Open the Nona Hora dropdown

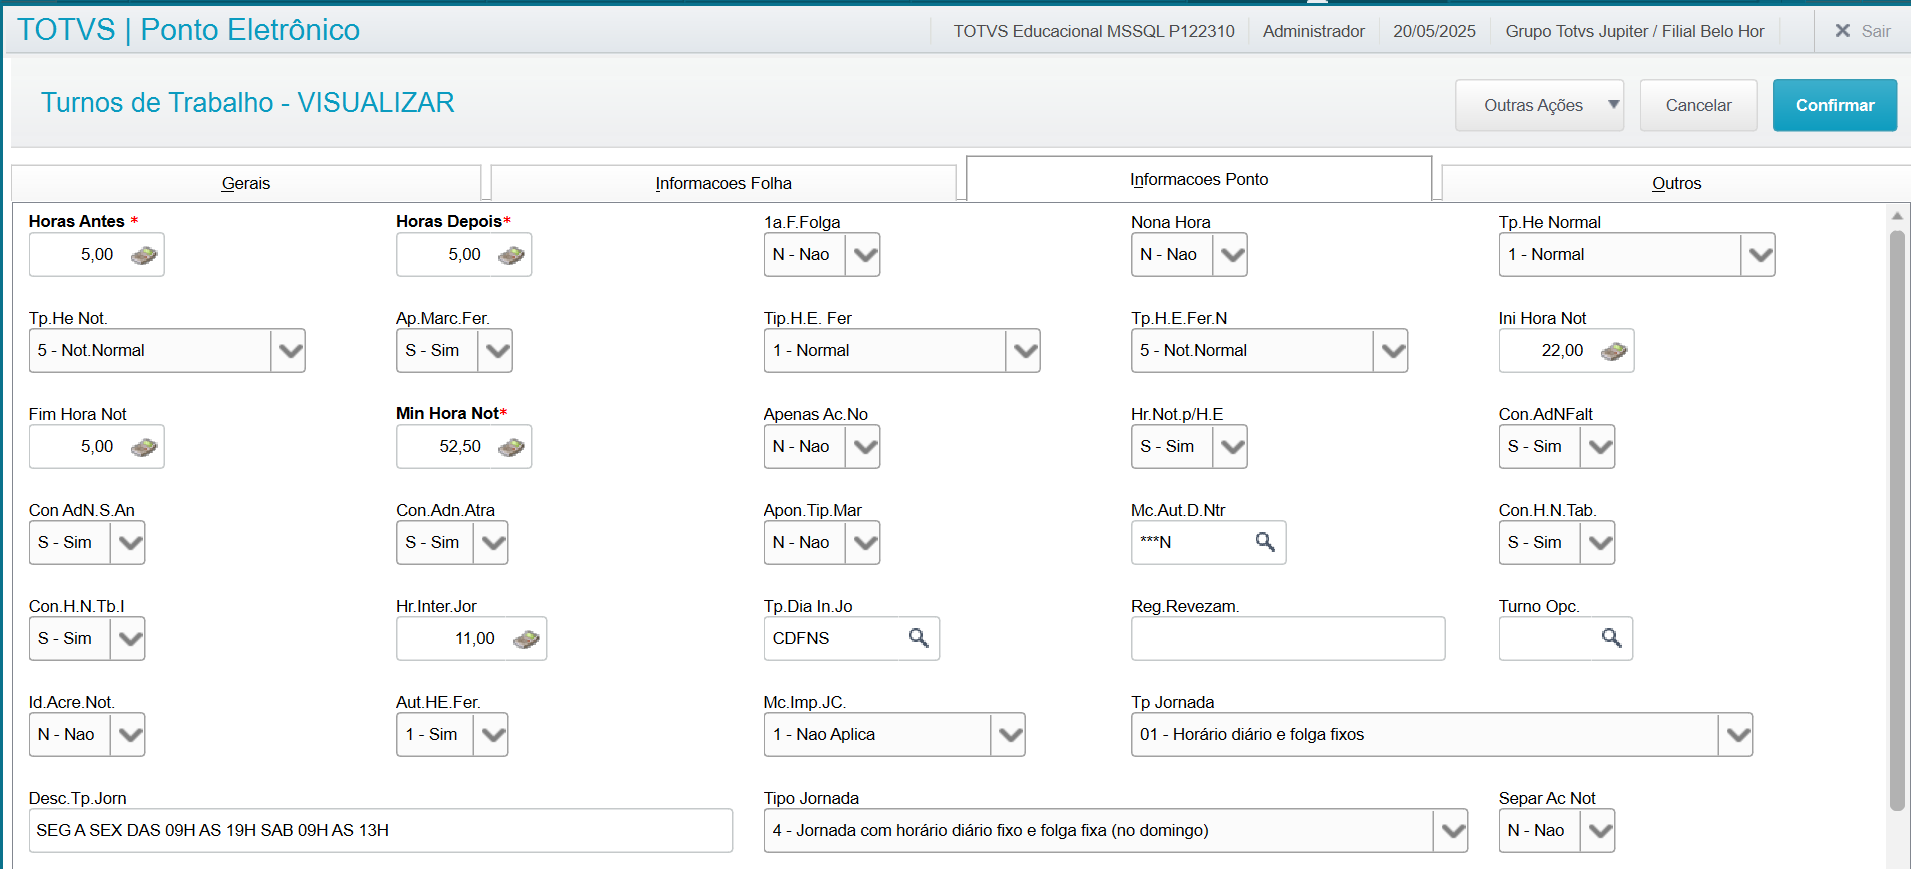1231,255
